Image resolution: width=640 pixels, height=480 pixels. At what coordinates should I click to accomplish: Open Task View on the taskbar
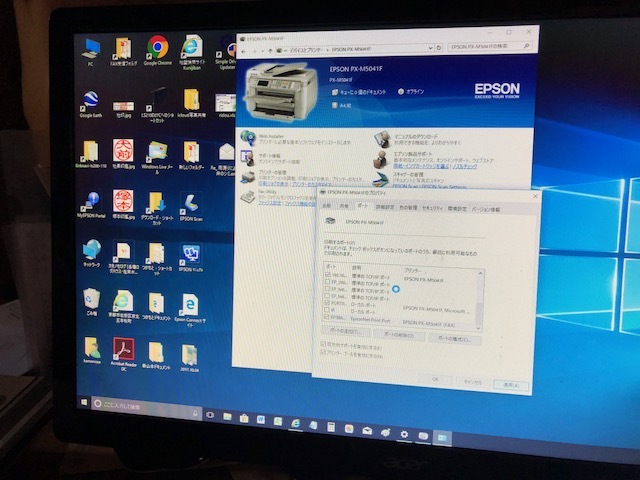[210, 415]
